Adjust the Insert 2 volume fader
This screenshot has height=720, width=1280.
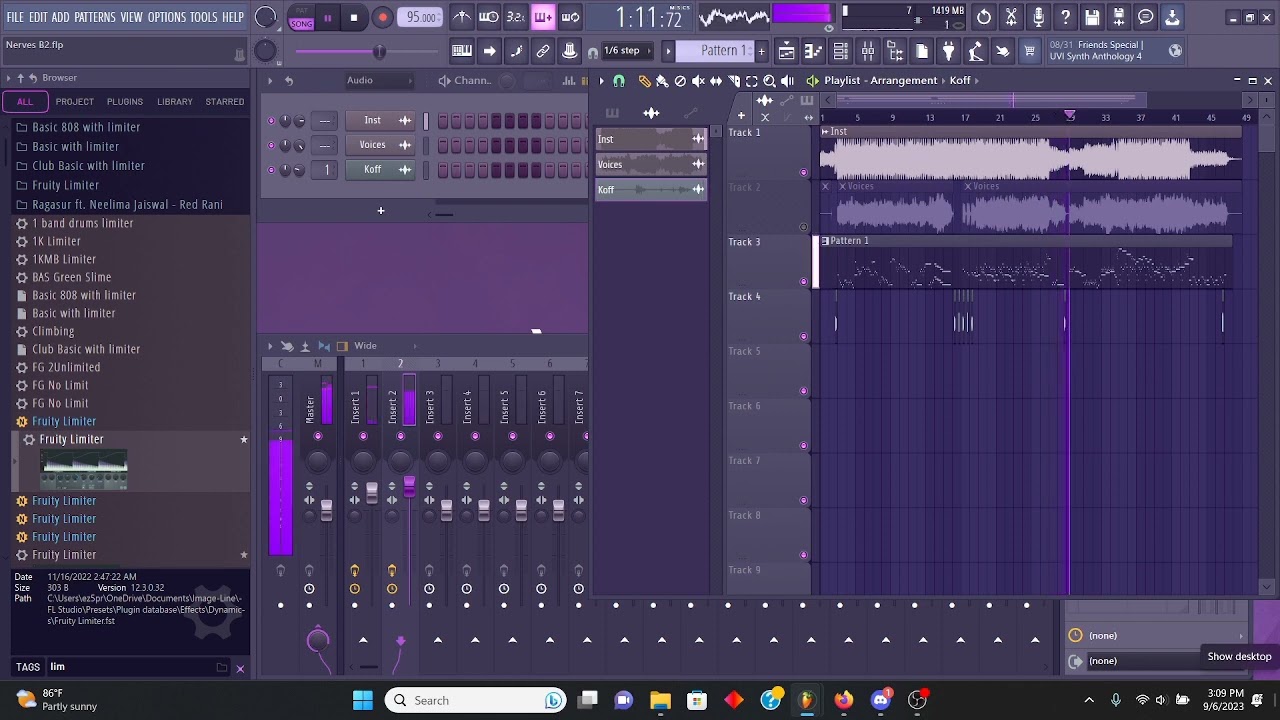pyautogui.click(x=409, y=487)
